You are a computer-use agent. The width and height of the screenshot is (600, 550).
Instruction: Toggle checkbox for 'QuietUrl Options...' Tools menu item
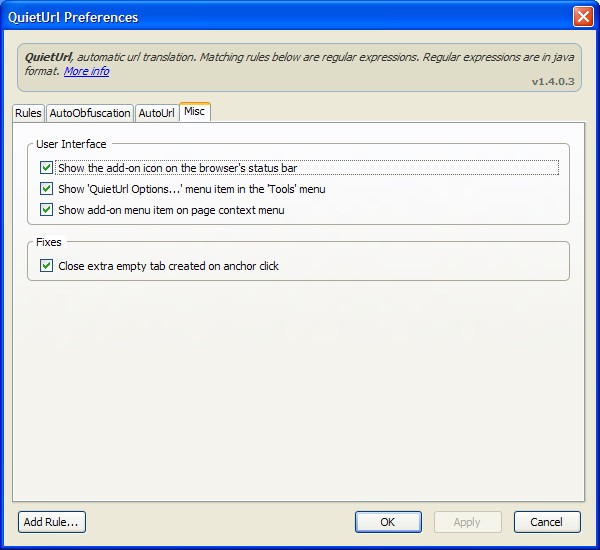[46, 189]
